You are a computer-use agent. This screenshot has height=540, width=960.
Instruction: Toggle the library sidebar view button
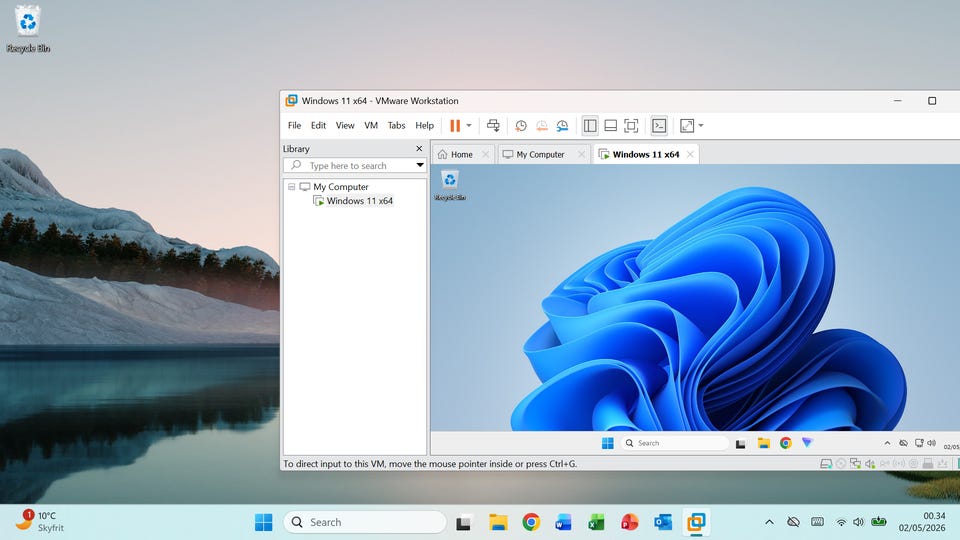(590, 126)
